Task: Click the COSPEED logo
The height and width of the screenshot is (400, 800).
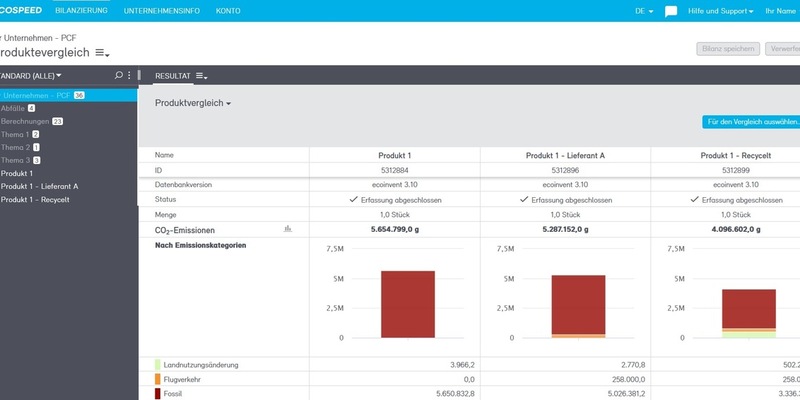Action: 20,10
